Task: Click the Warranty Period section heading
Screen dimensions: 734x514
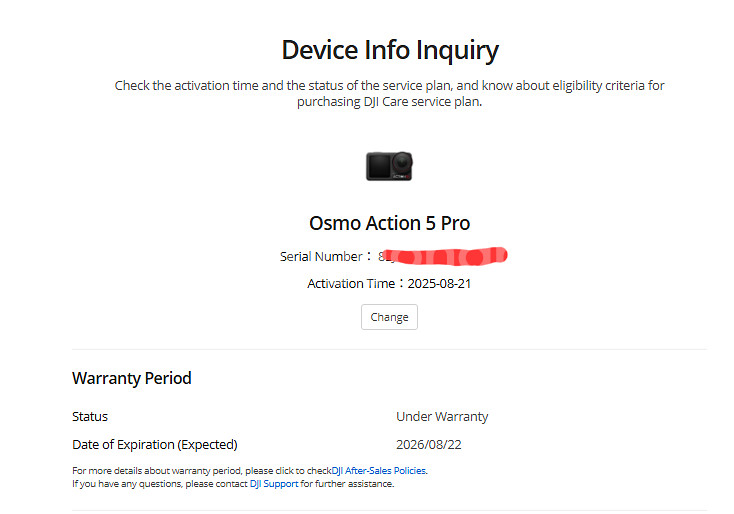Action: point(132,378)
